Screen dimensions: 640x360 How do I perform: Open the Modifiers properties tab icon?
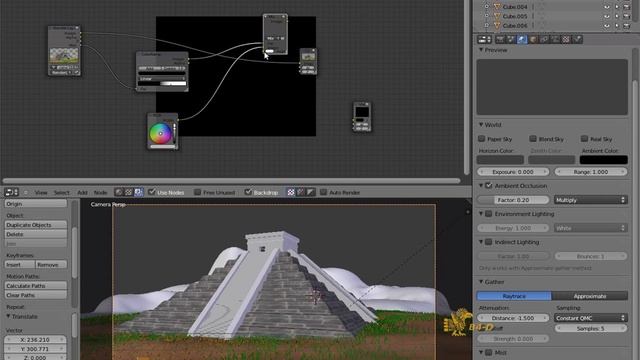coord(555,39)
